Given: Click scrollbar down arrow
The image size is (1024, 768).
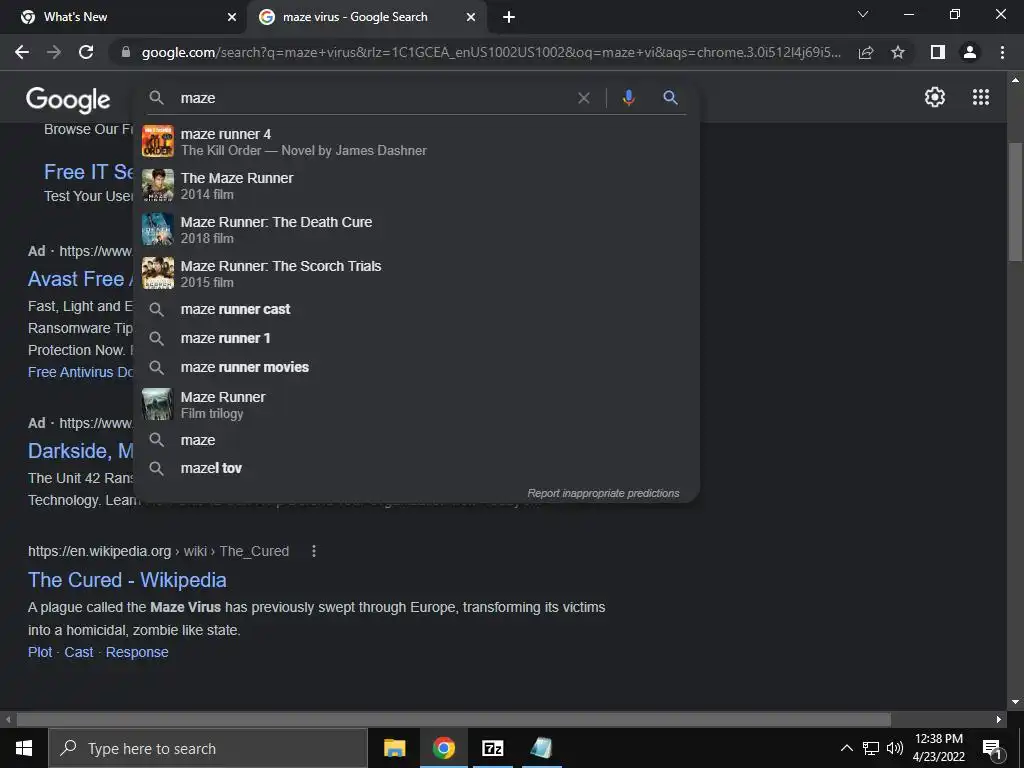Looking at the screenshot, I should tap(1015, 703).
